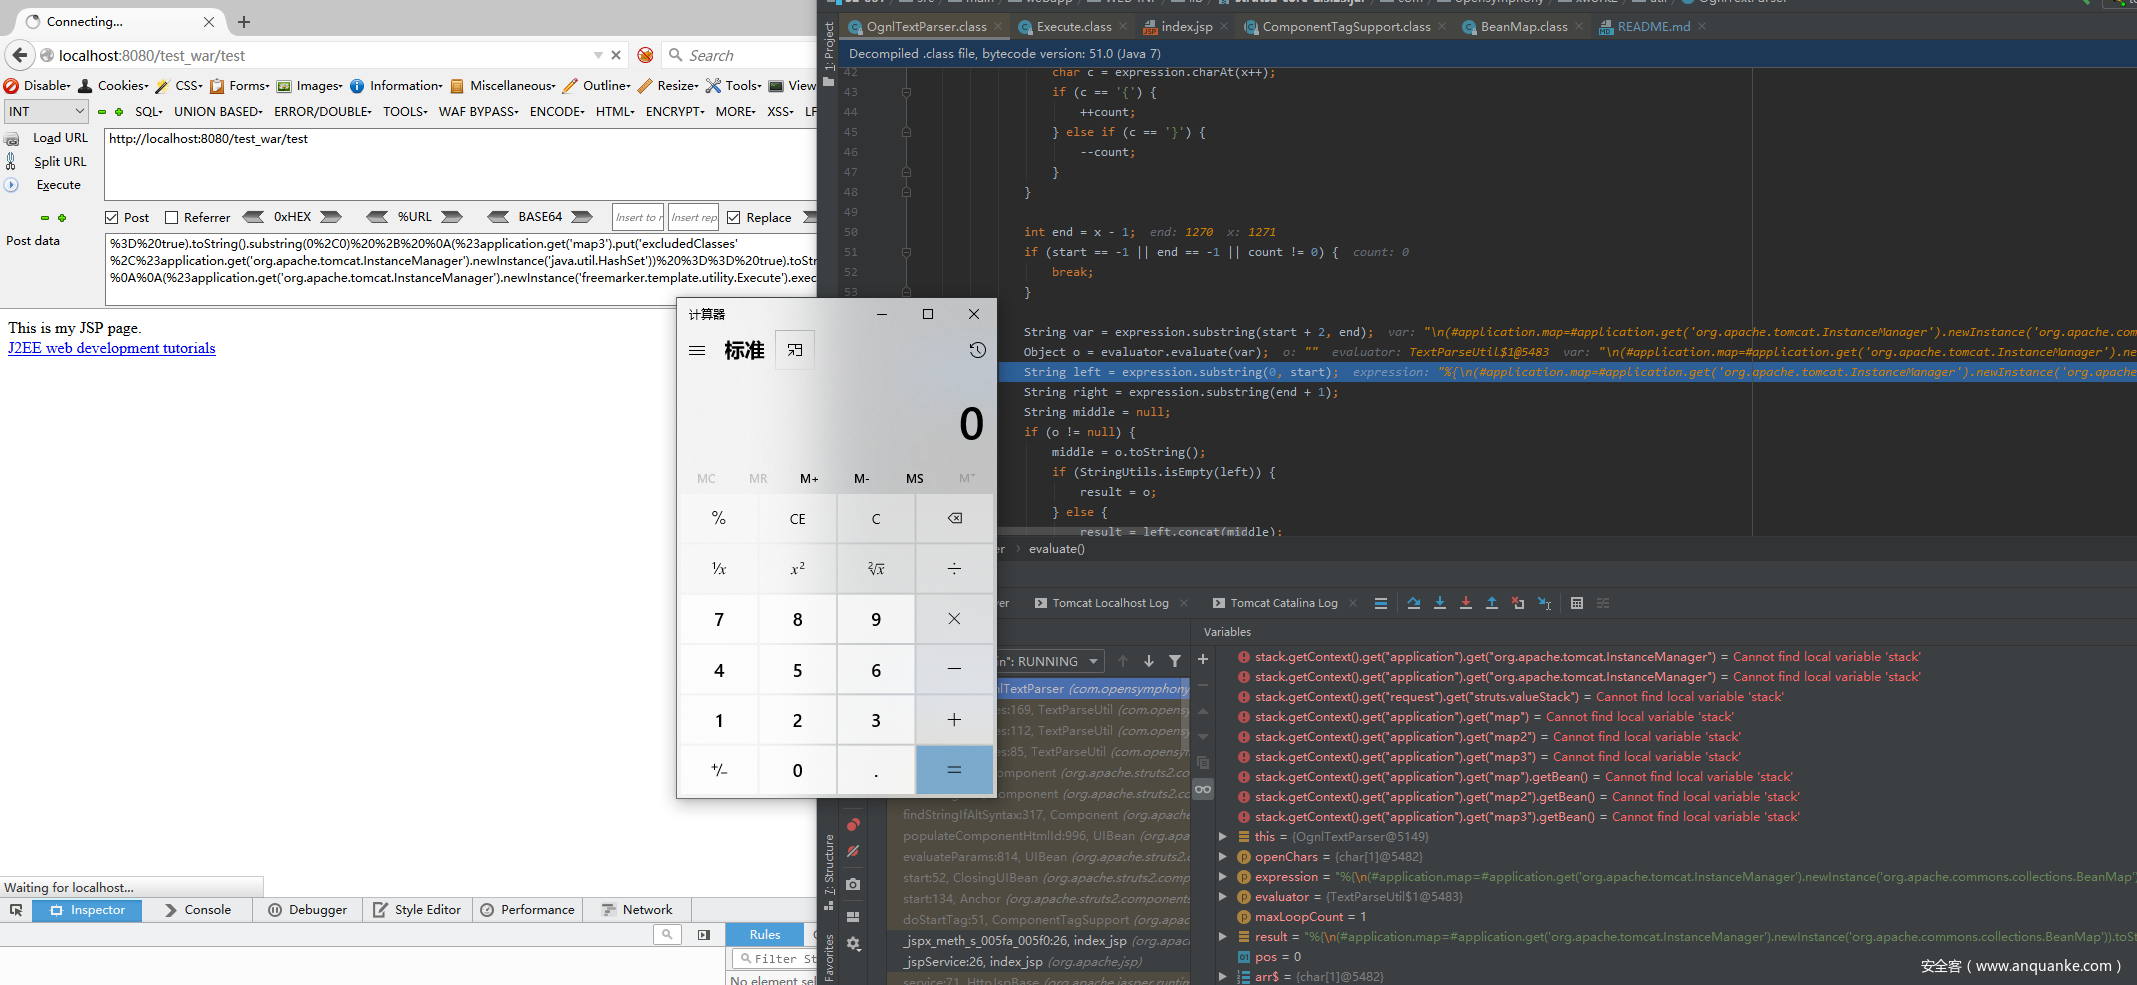Click calculator divide key
Viewport: 2137px width, 985px height.
coord(955,568)
